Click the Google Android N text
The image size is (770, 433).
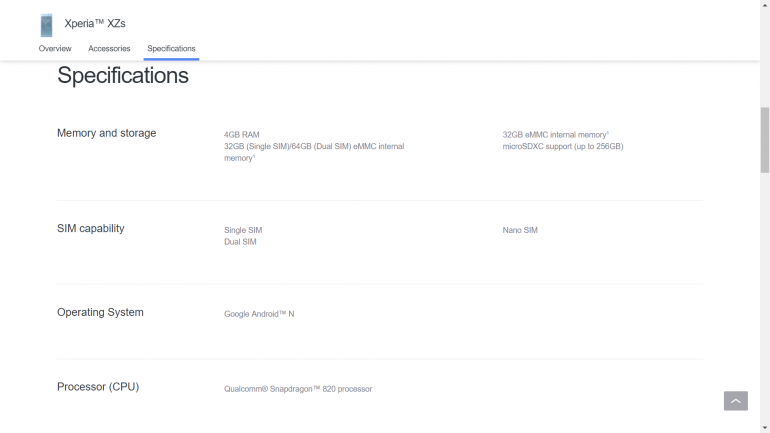(259, 314)
